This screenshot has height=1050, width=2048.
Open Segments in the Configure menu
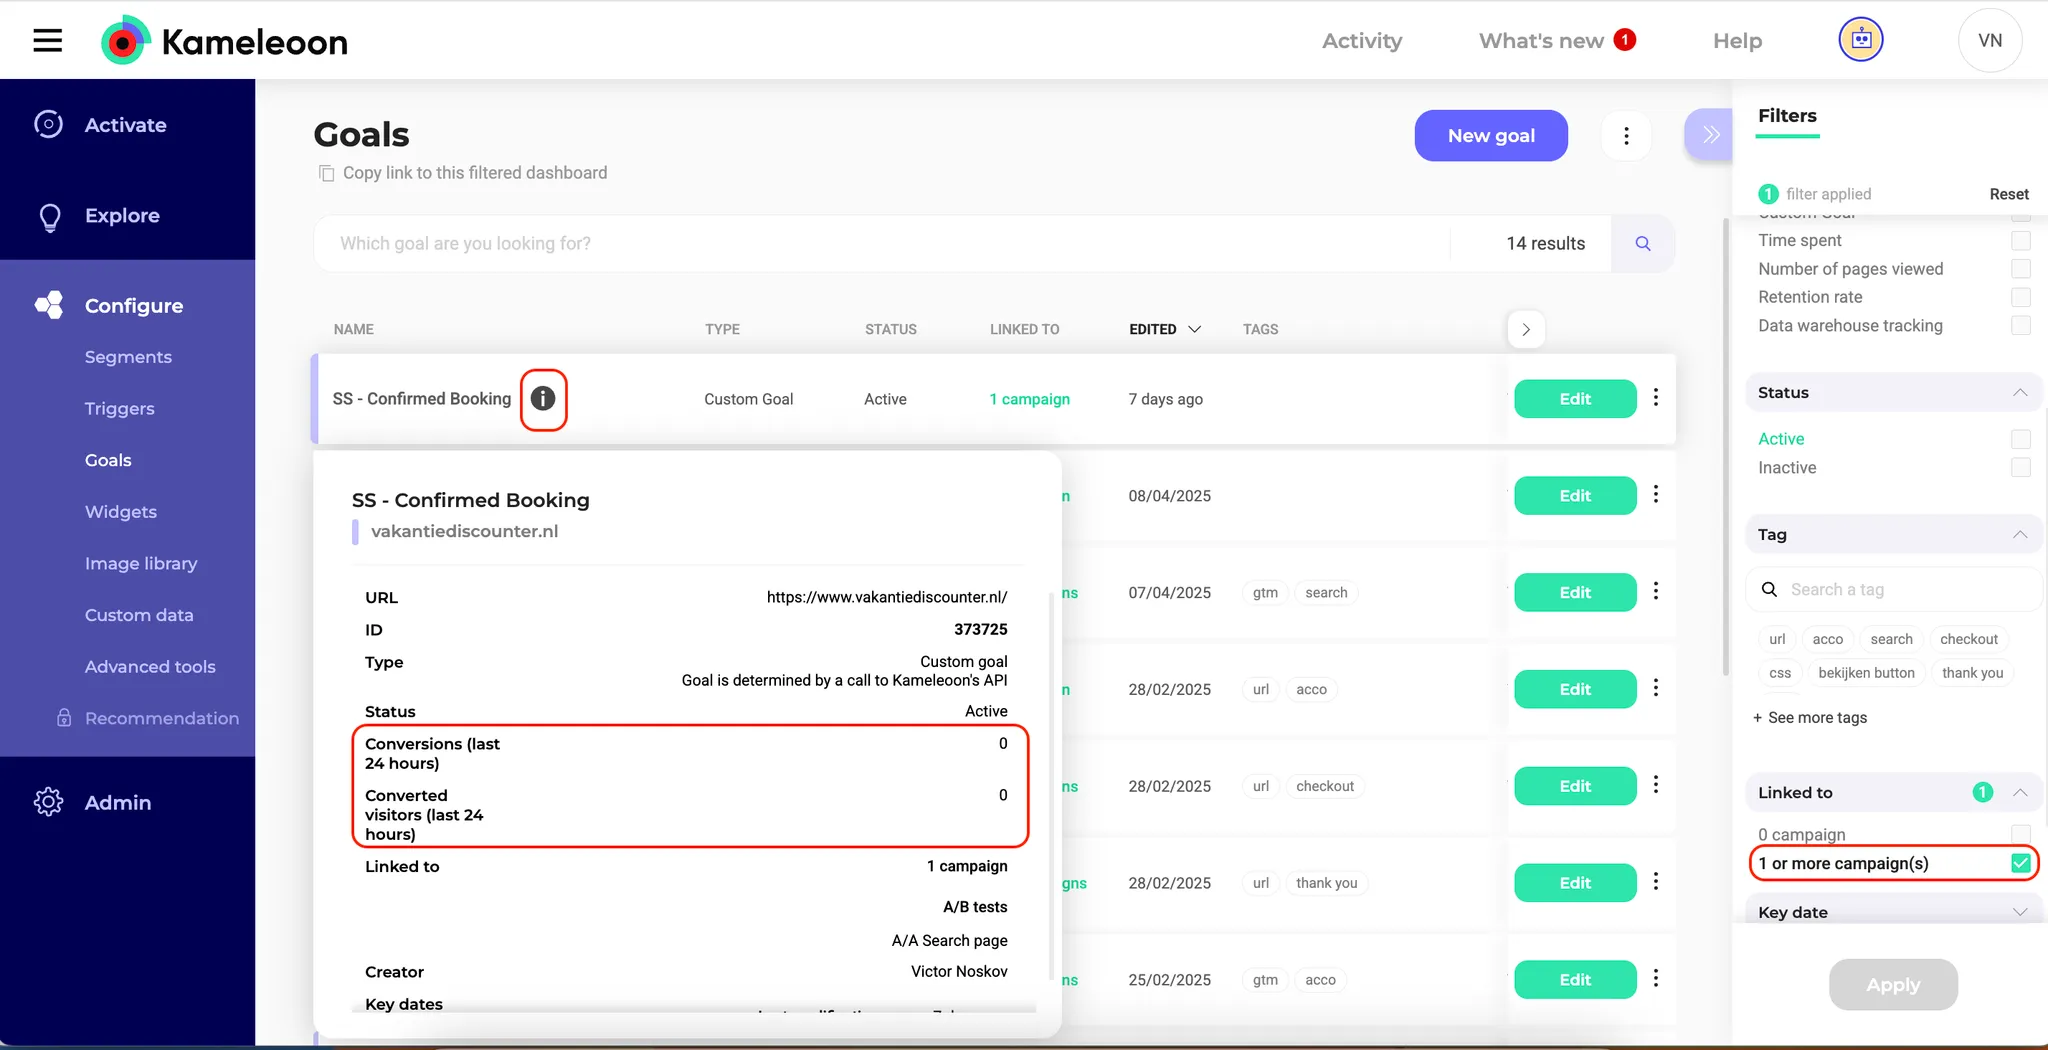click(128, 357)
